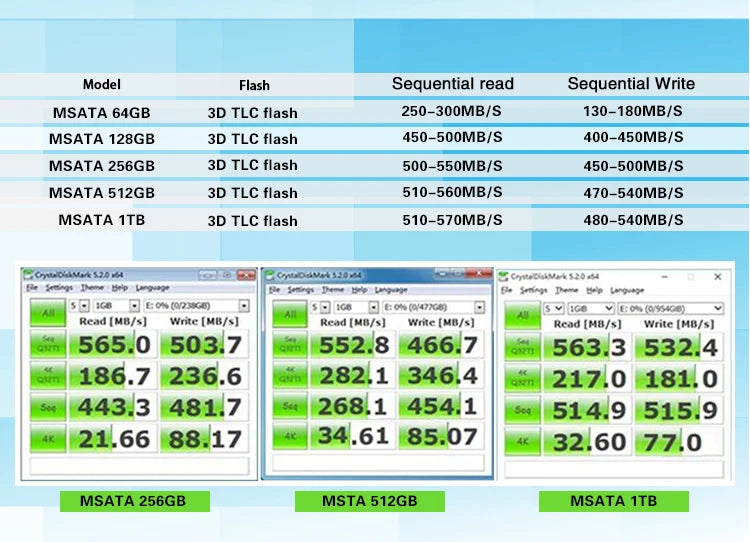Click the All button in the 512GB CrystalDiskMark window
Image resolution: width=750 pixels, height=542 pixels.
[x=290, y=314]
